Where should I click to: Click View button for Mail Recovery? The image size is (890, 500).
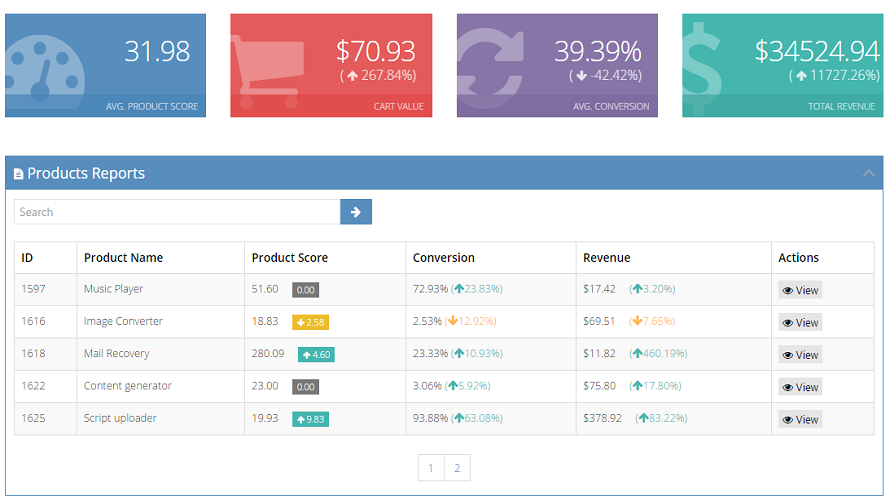800,354
